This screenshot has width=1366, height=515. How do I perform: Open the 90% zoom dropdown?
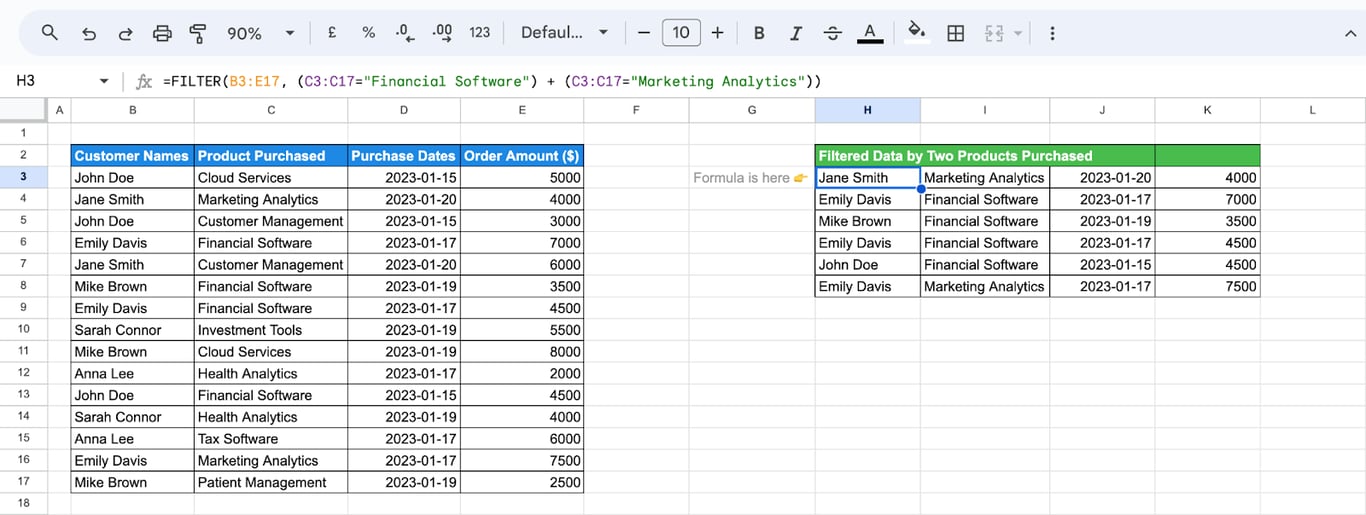(x=261, y=33)
